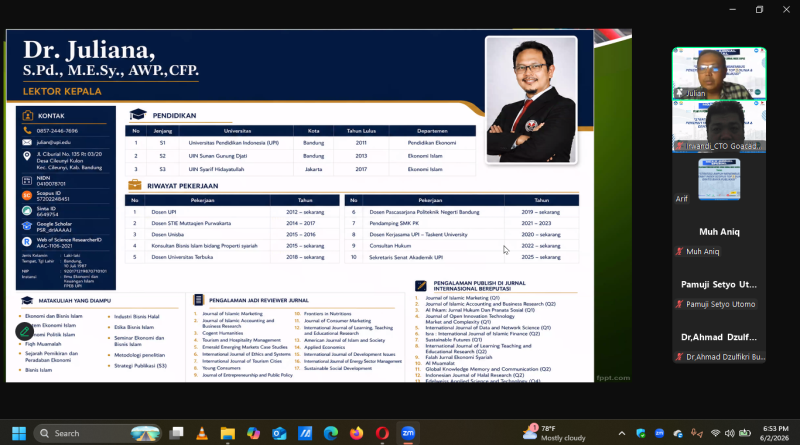The height and width of the screenshot is (445, 800).
Task: Click the muted mic icon for Dr,Ahmad Dzulfikri
Action: 679,357
